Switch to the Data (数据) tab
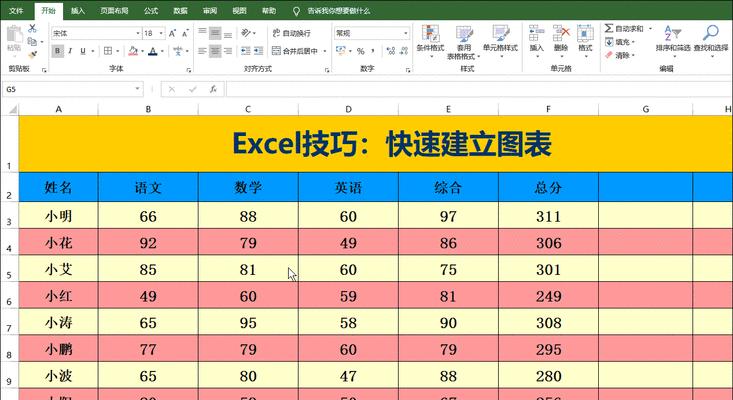Screen dimensions: 733x400 (x=180, y=10)
